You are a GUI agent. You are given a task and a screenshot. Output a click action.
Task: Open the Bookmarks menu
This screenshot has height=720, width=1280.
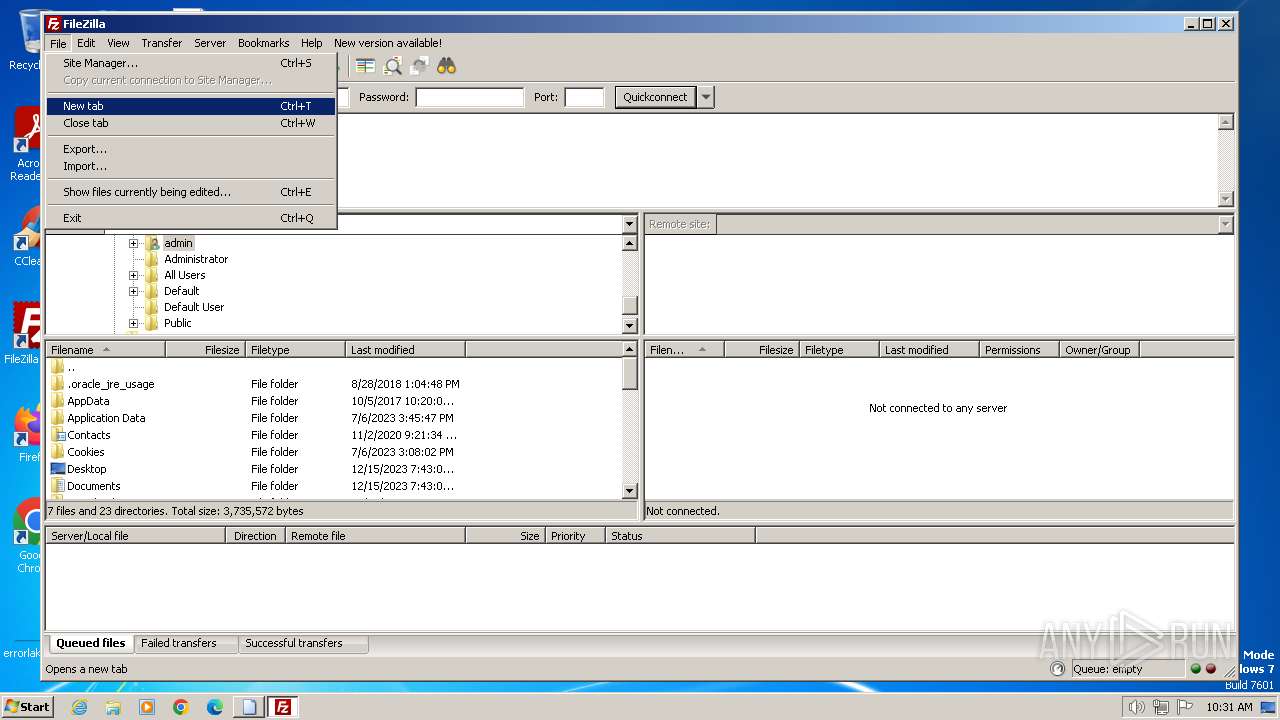[263, 43]
